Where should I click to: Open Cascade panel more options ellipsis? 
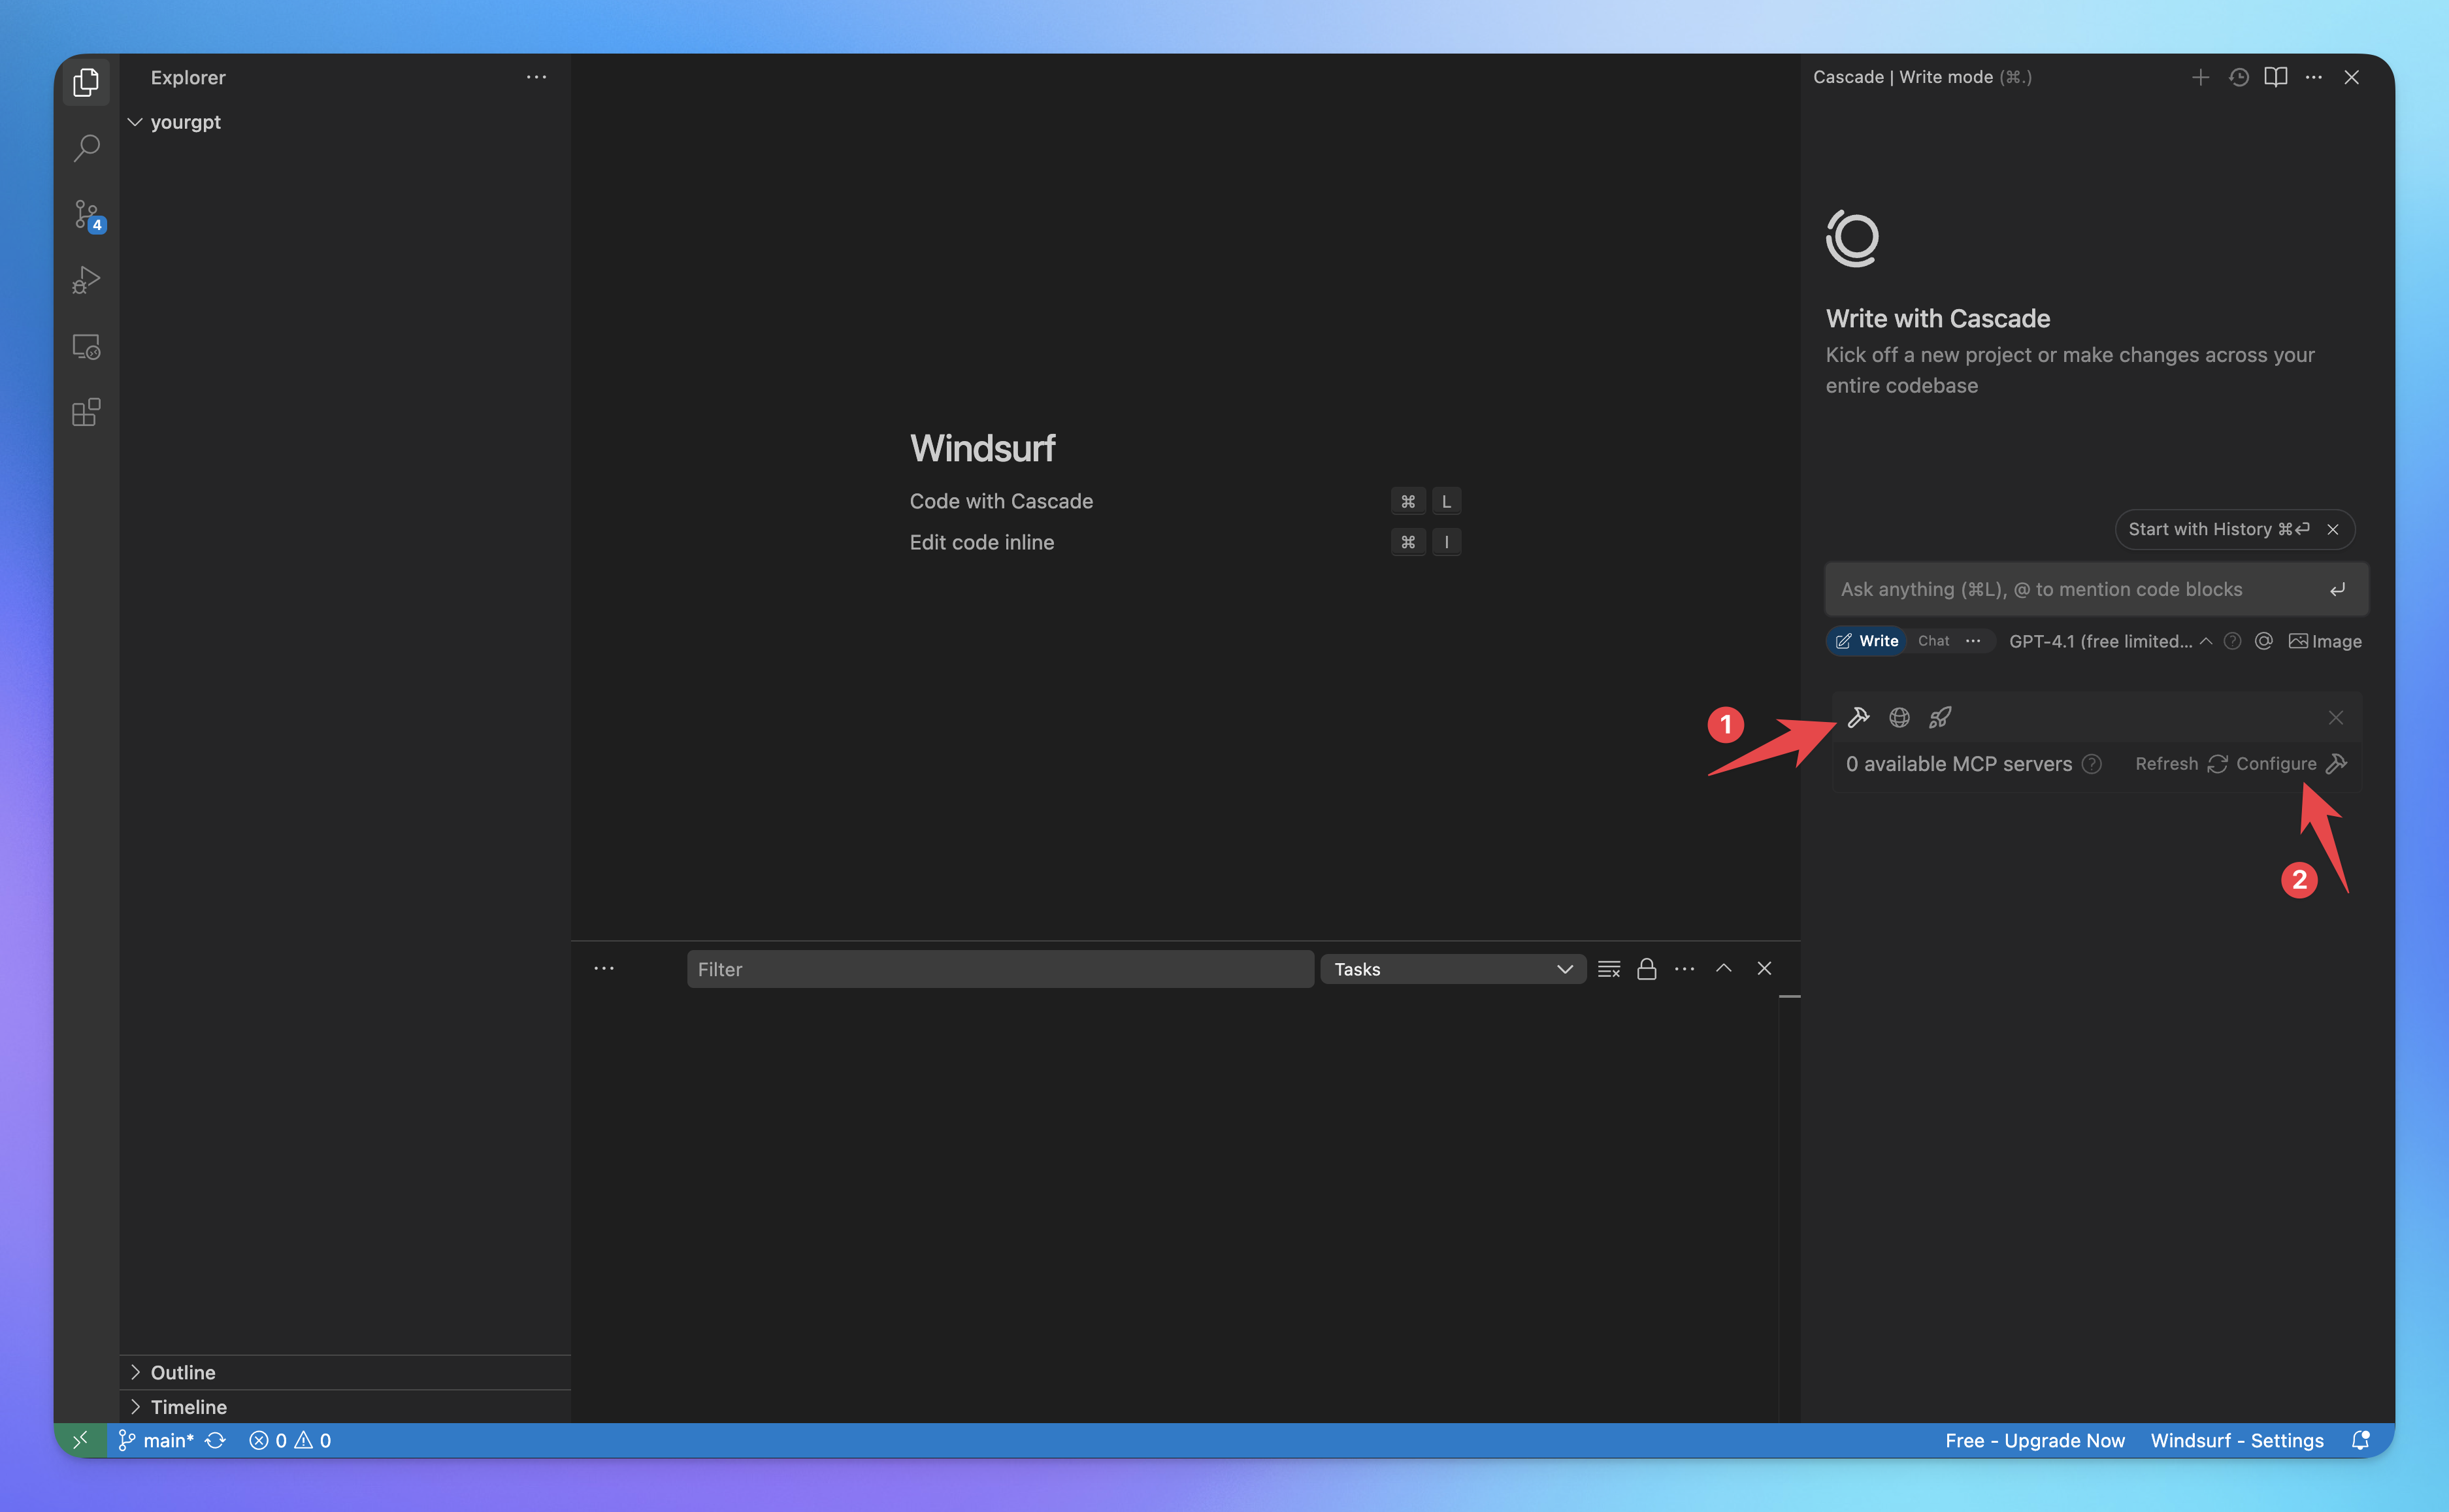click(x=2314, y=77)
